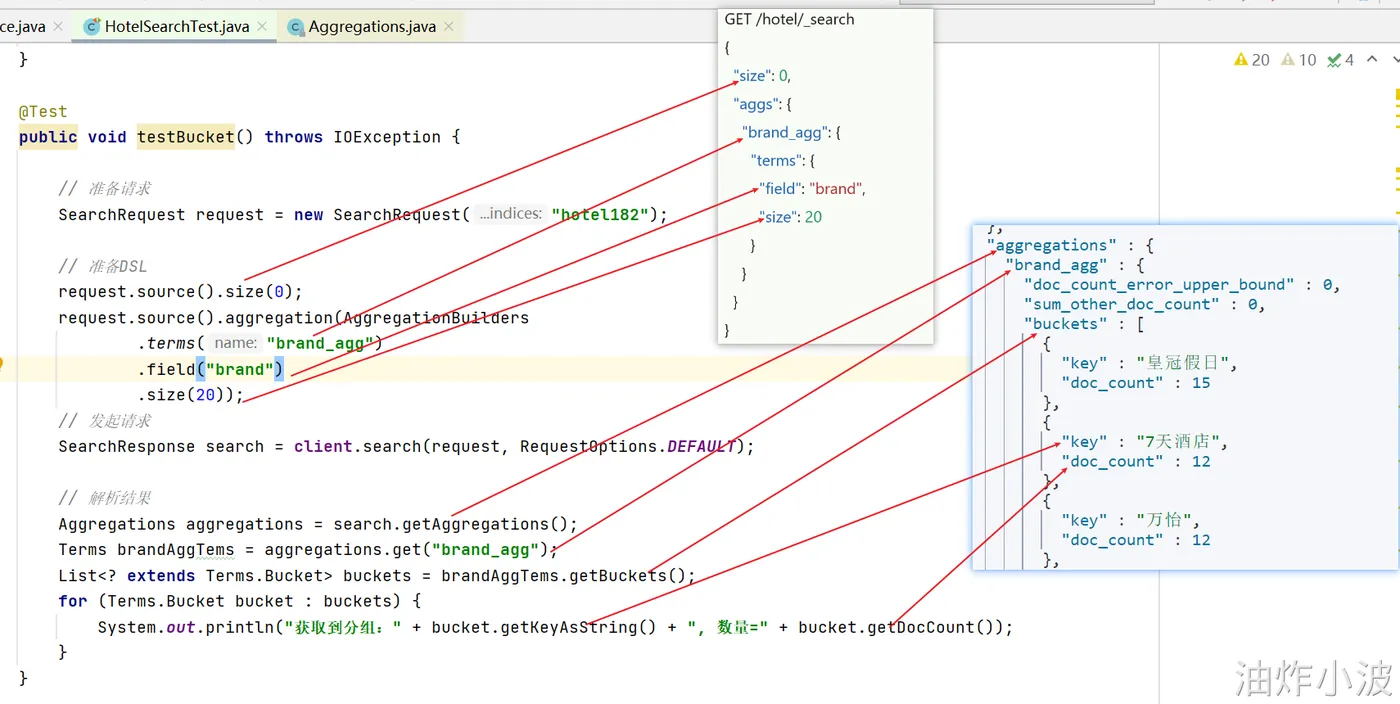Select the testBucket method name
Screen dimensions: 1400x704
[x=186, y=137]
